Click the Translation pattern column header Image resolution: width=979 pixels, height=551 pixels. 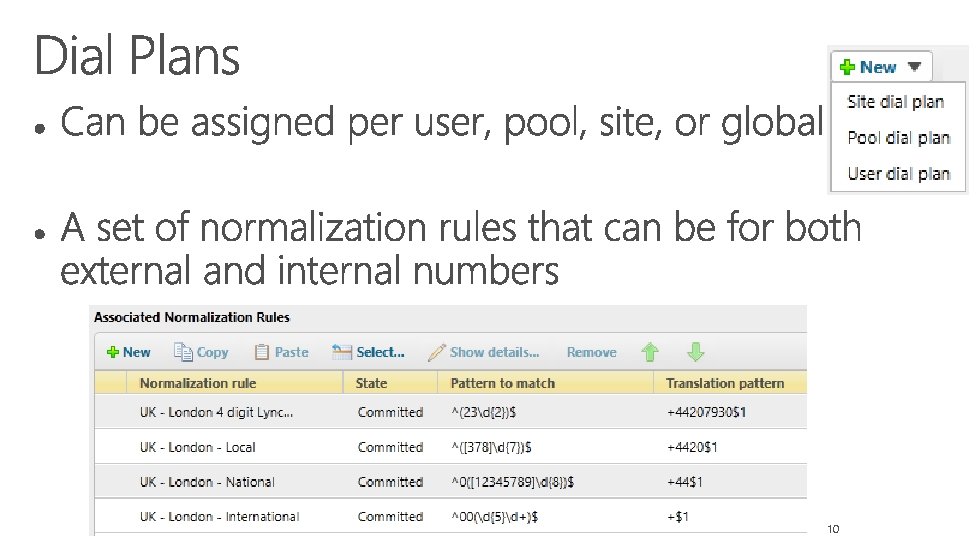tap(725, 383)
